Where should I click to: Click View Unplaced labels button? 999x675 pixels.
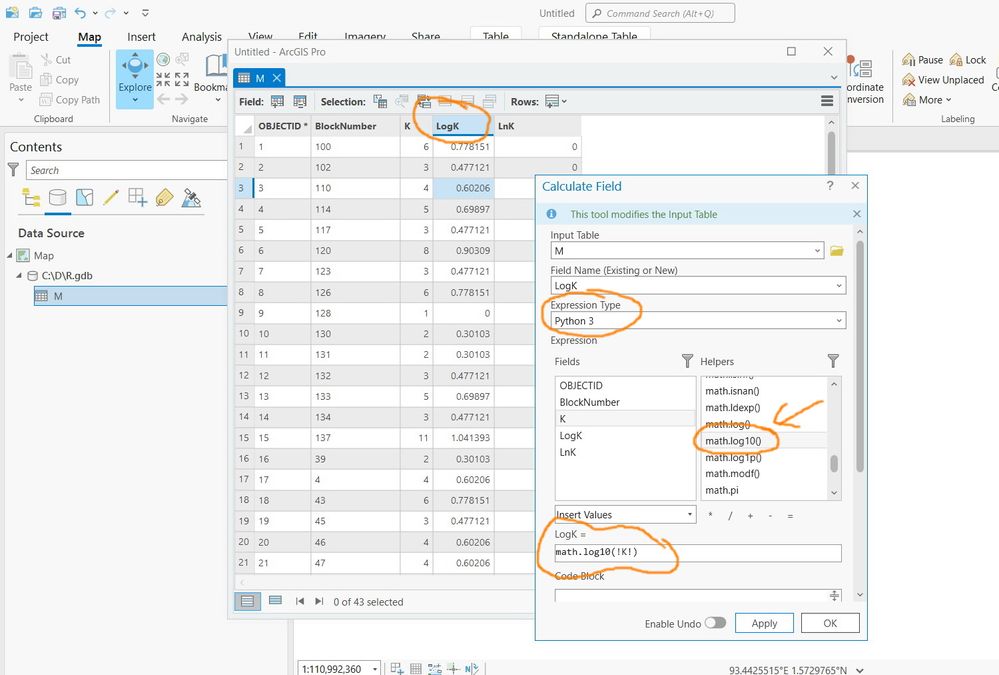tap(943, 80)
